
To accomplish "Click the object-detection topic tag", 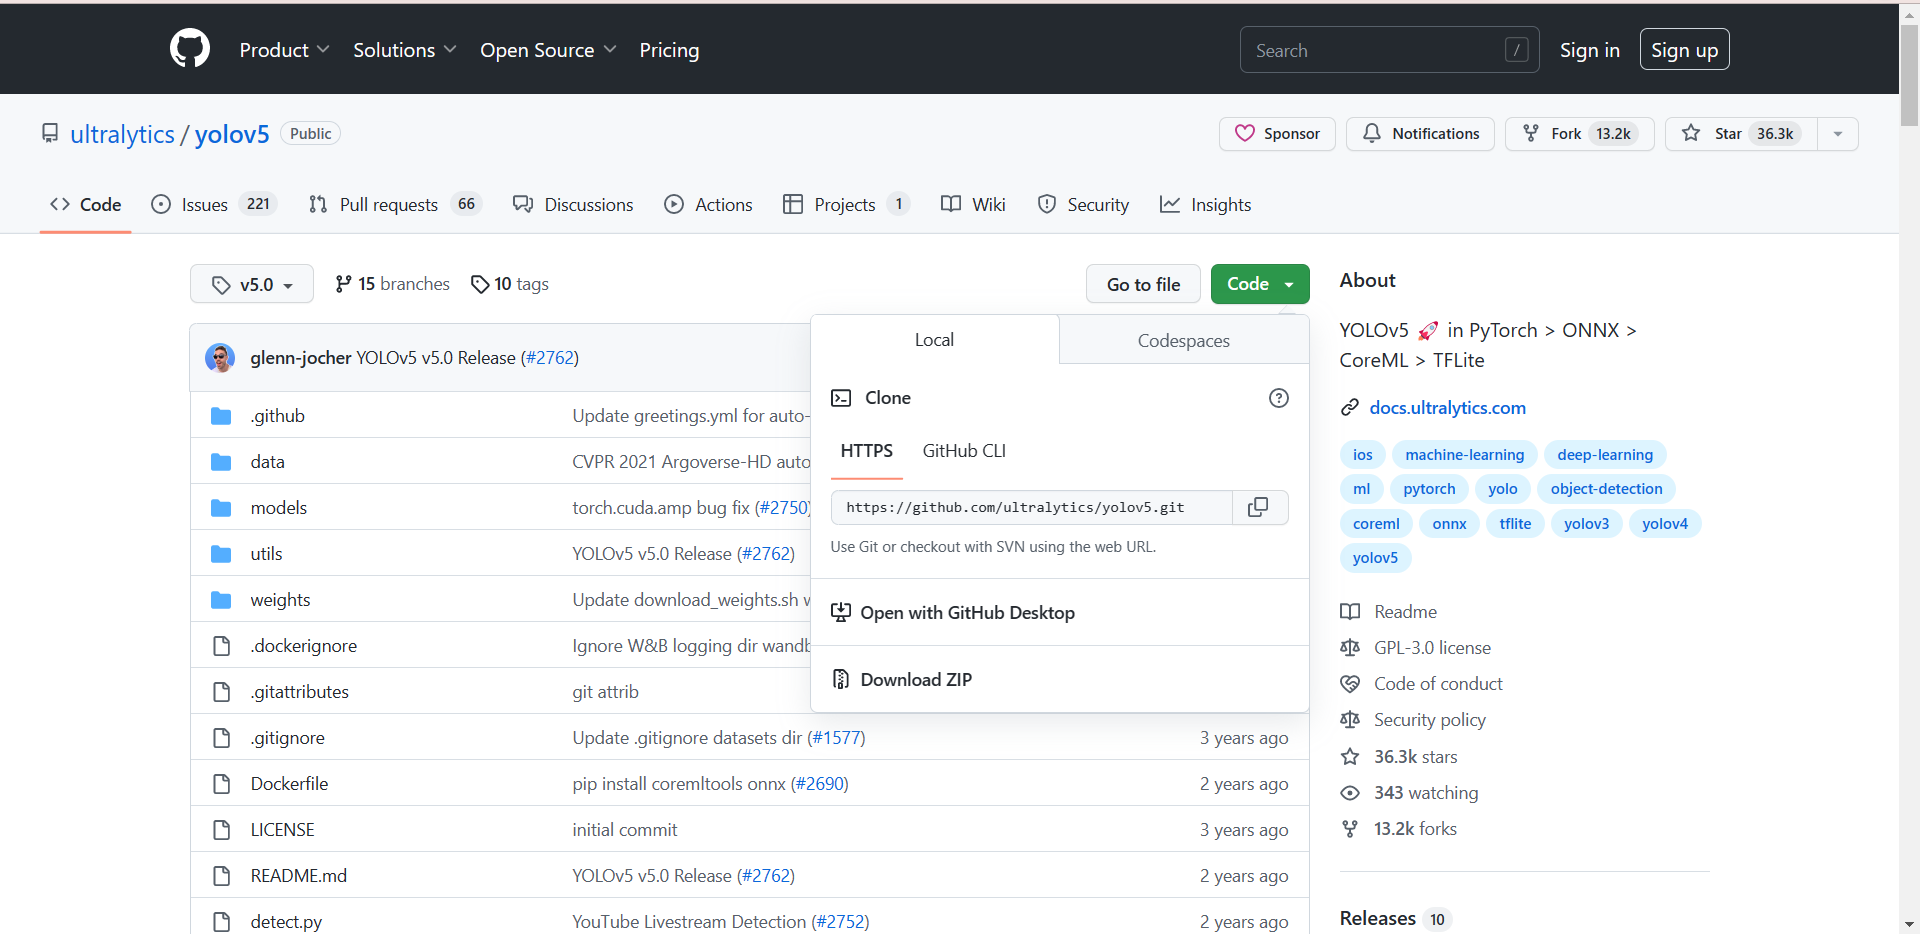I will pyautogui.click(x=1606, y=489).
